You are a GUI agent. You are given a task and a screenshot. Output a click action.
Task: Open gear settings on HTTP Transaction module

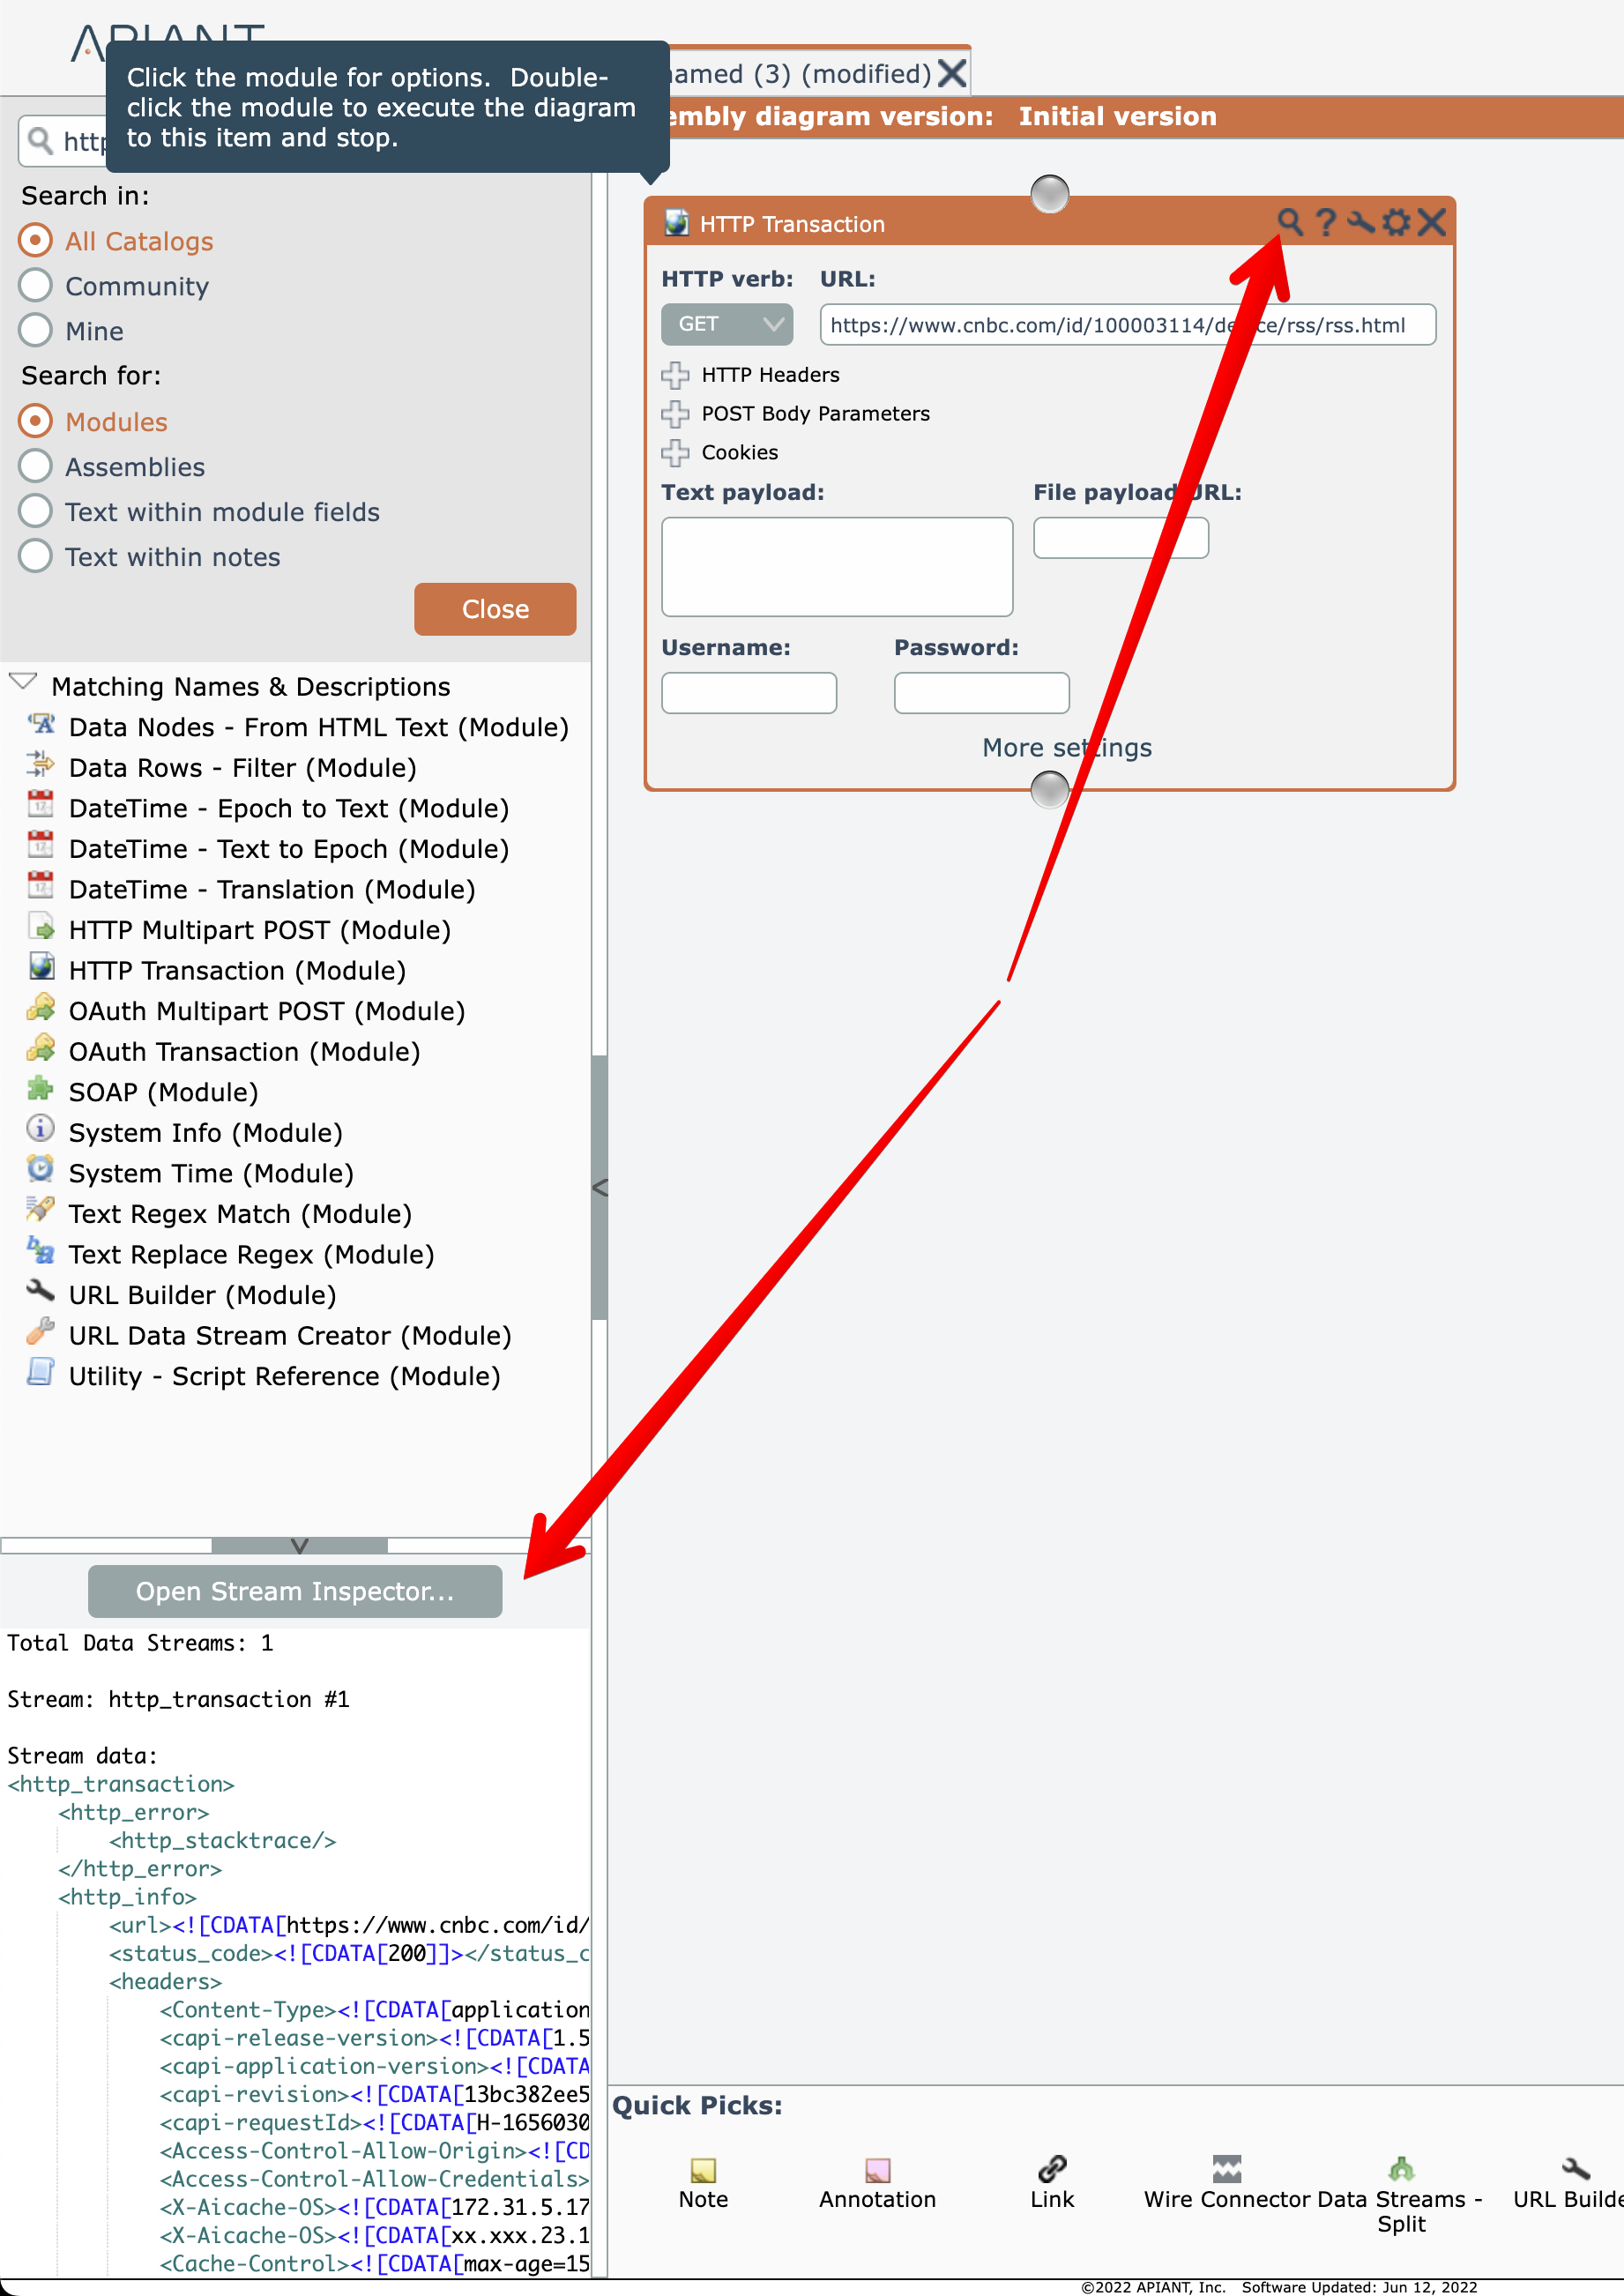[1396, 222]
